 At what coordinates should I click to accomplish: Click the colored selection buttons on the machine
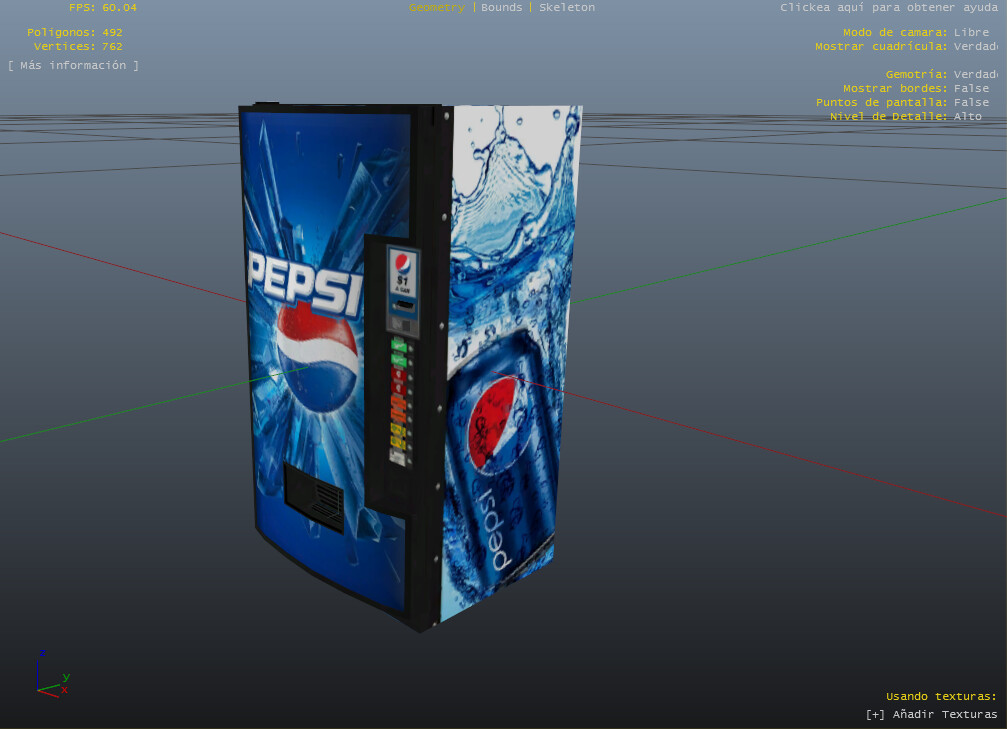(x=398, y=400)
